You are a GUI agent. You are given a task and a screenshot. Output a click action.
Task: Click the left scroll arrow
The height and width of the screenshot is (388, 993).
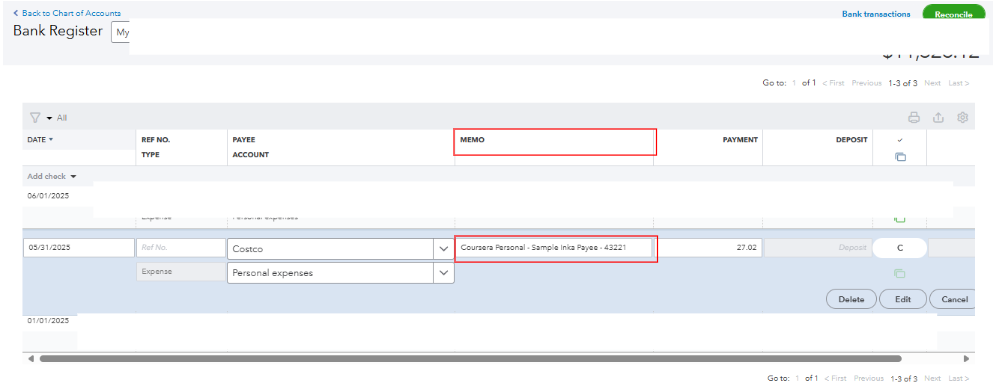click(31, 358)
